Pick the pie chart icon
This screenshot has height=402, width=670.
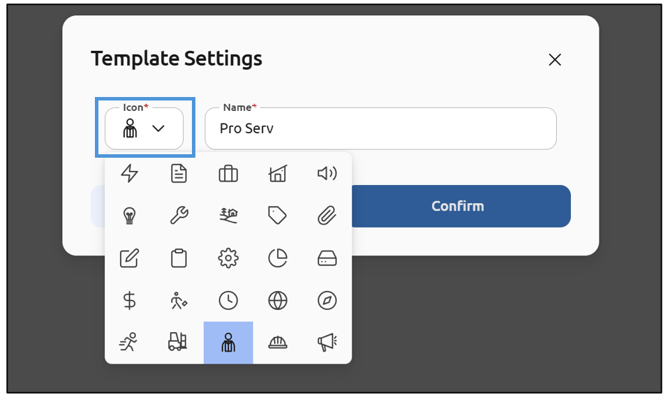[277, 259]
